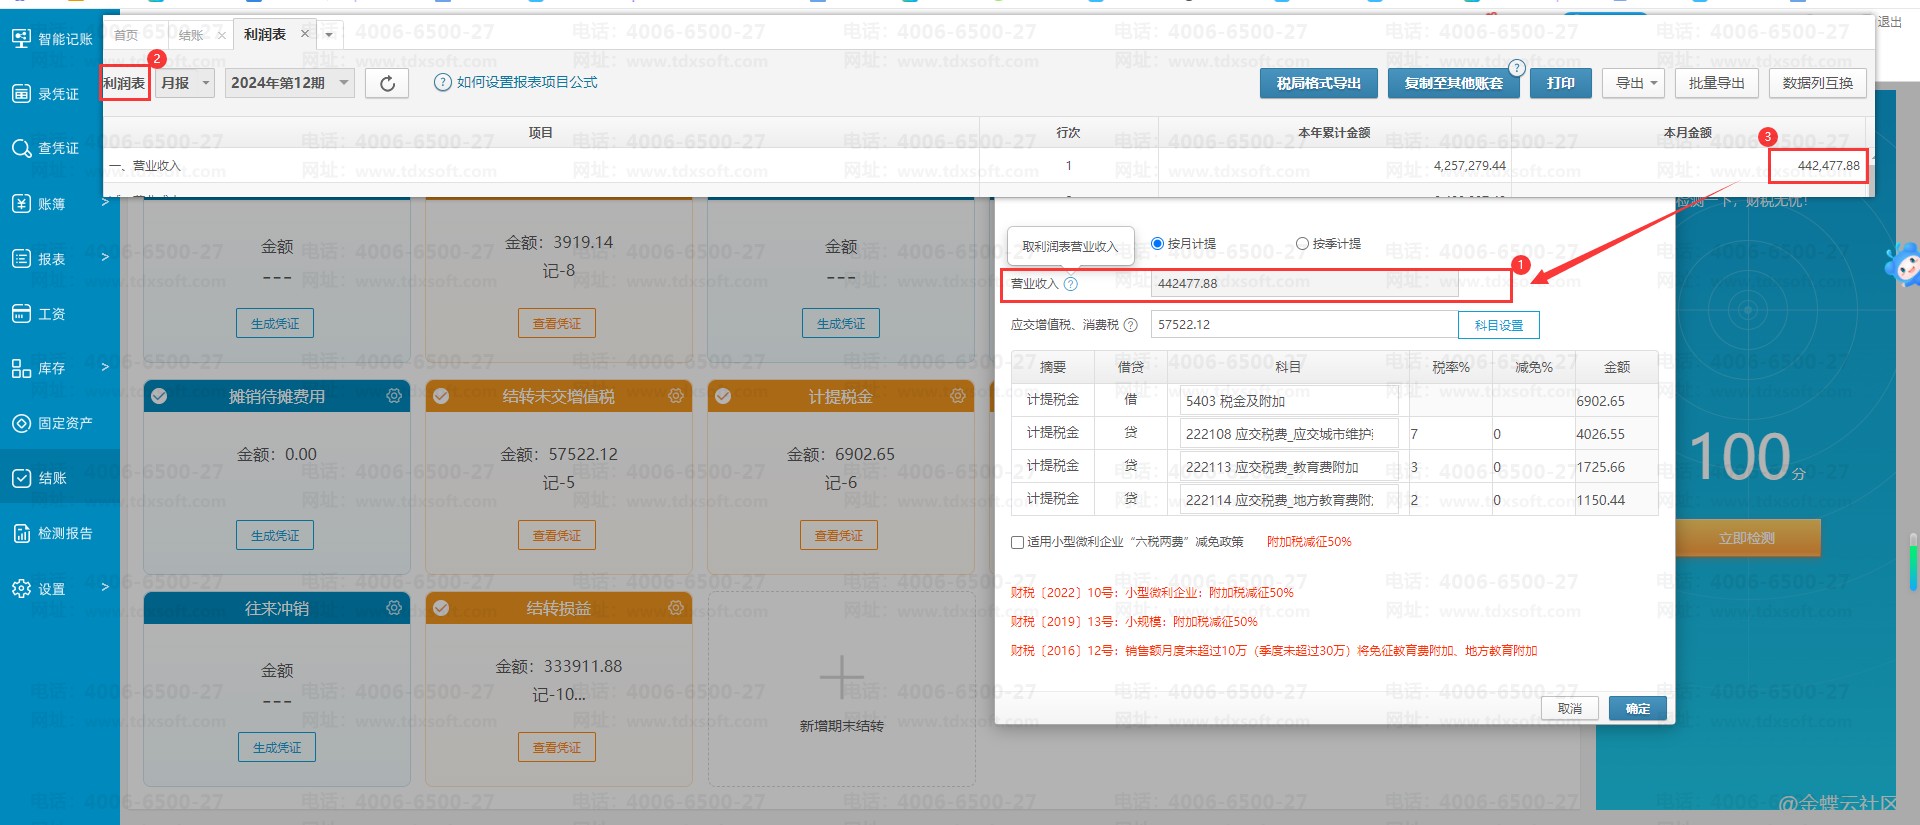The height and width of the screenshot is (825, 1920).
Task: Enable the 六税两费 reduction policy checkbox
Action: 1017,542
